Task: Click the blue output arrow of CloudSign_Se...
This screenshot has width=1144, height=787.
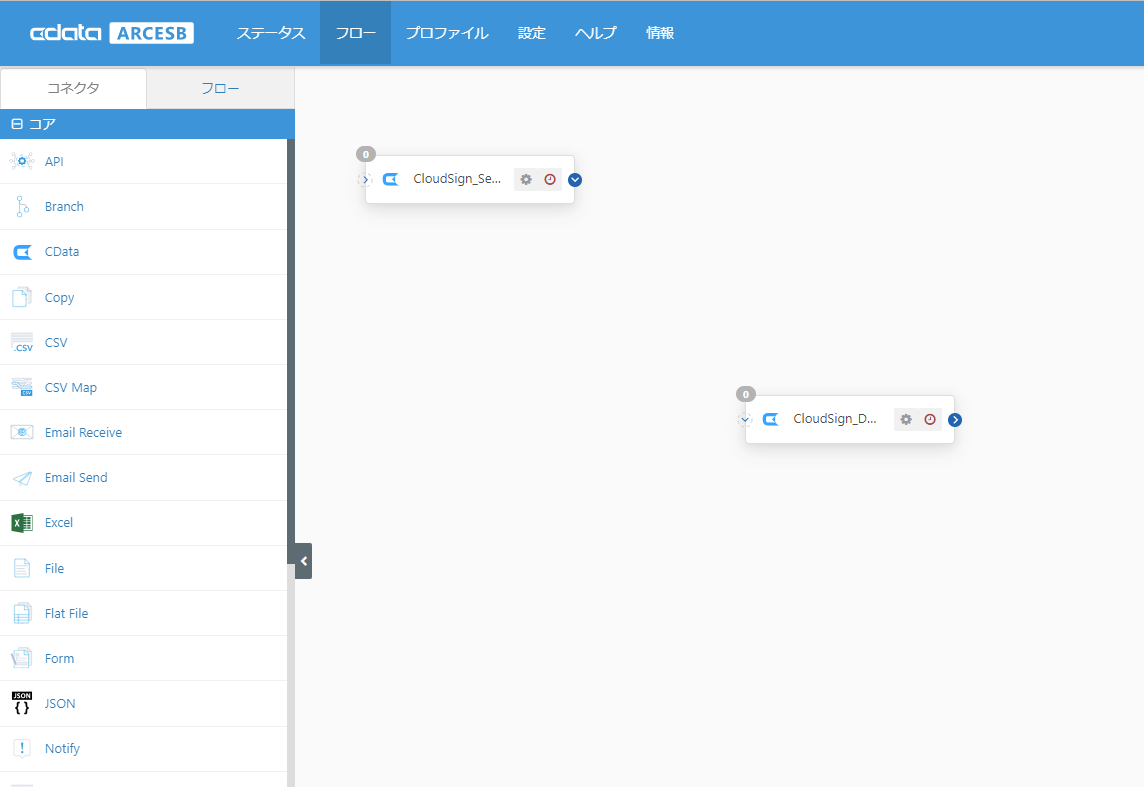Action: [x=575, y=179]
